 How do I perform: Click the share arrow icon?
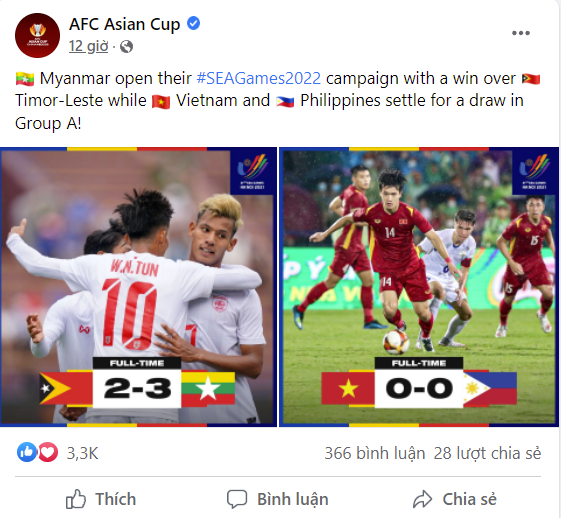pos(423,499)
